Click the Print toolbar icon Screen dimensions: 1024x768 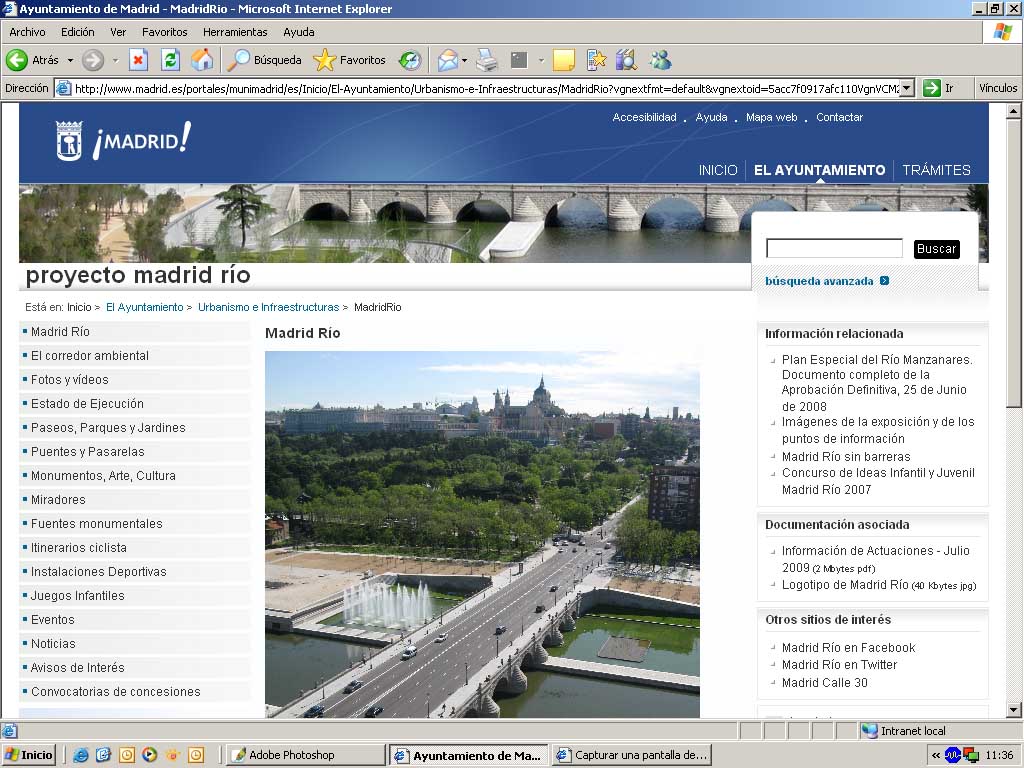pos(487,60)
